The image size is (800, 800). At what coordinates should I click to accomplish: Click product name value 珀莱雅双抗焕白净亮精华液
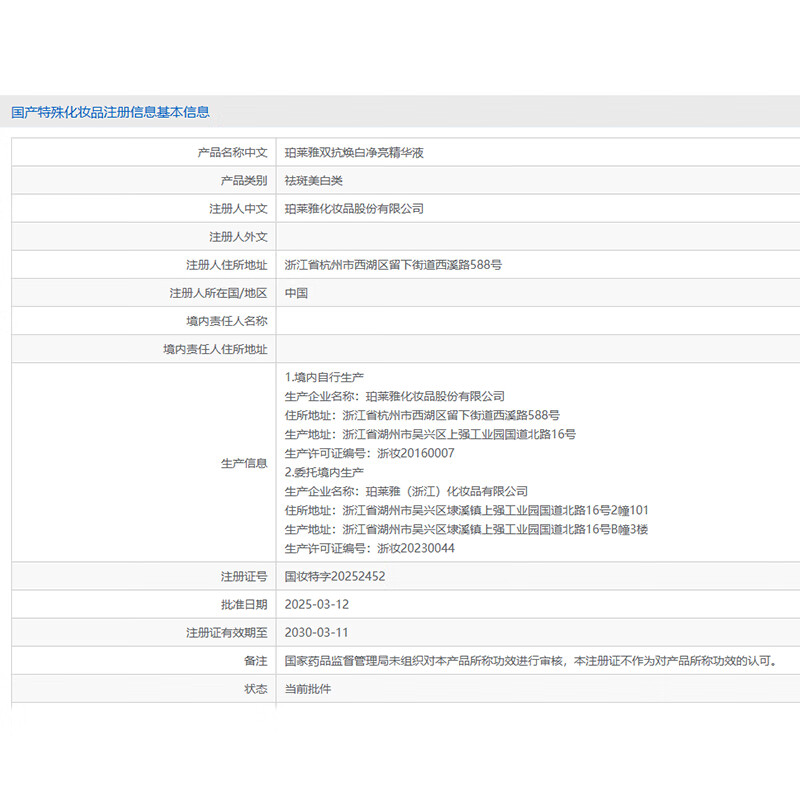(354, 153)
